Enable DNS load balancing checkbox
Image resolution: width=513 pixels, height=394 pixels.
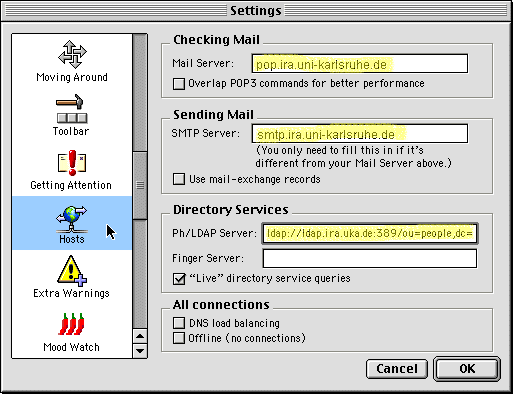coord(179,323)
